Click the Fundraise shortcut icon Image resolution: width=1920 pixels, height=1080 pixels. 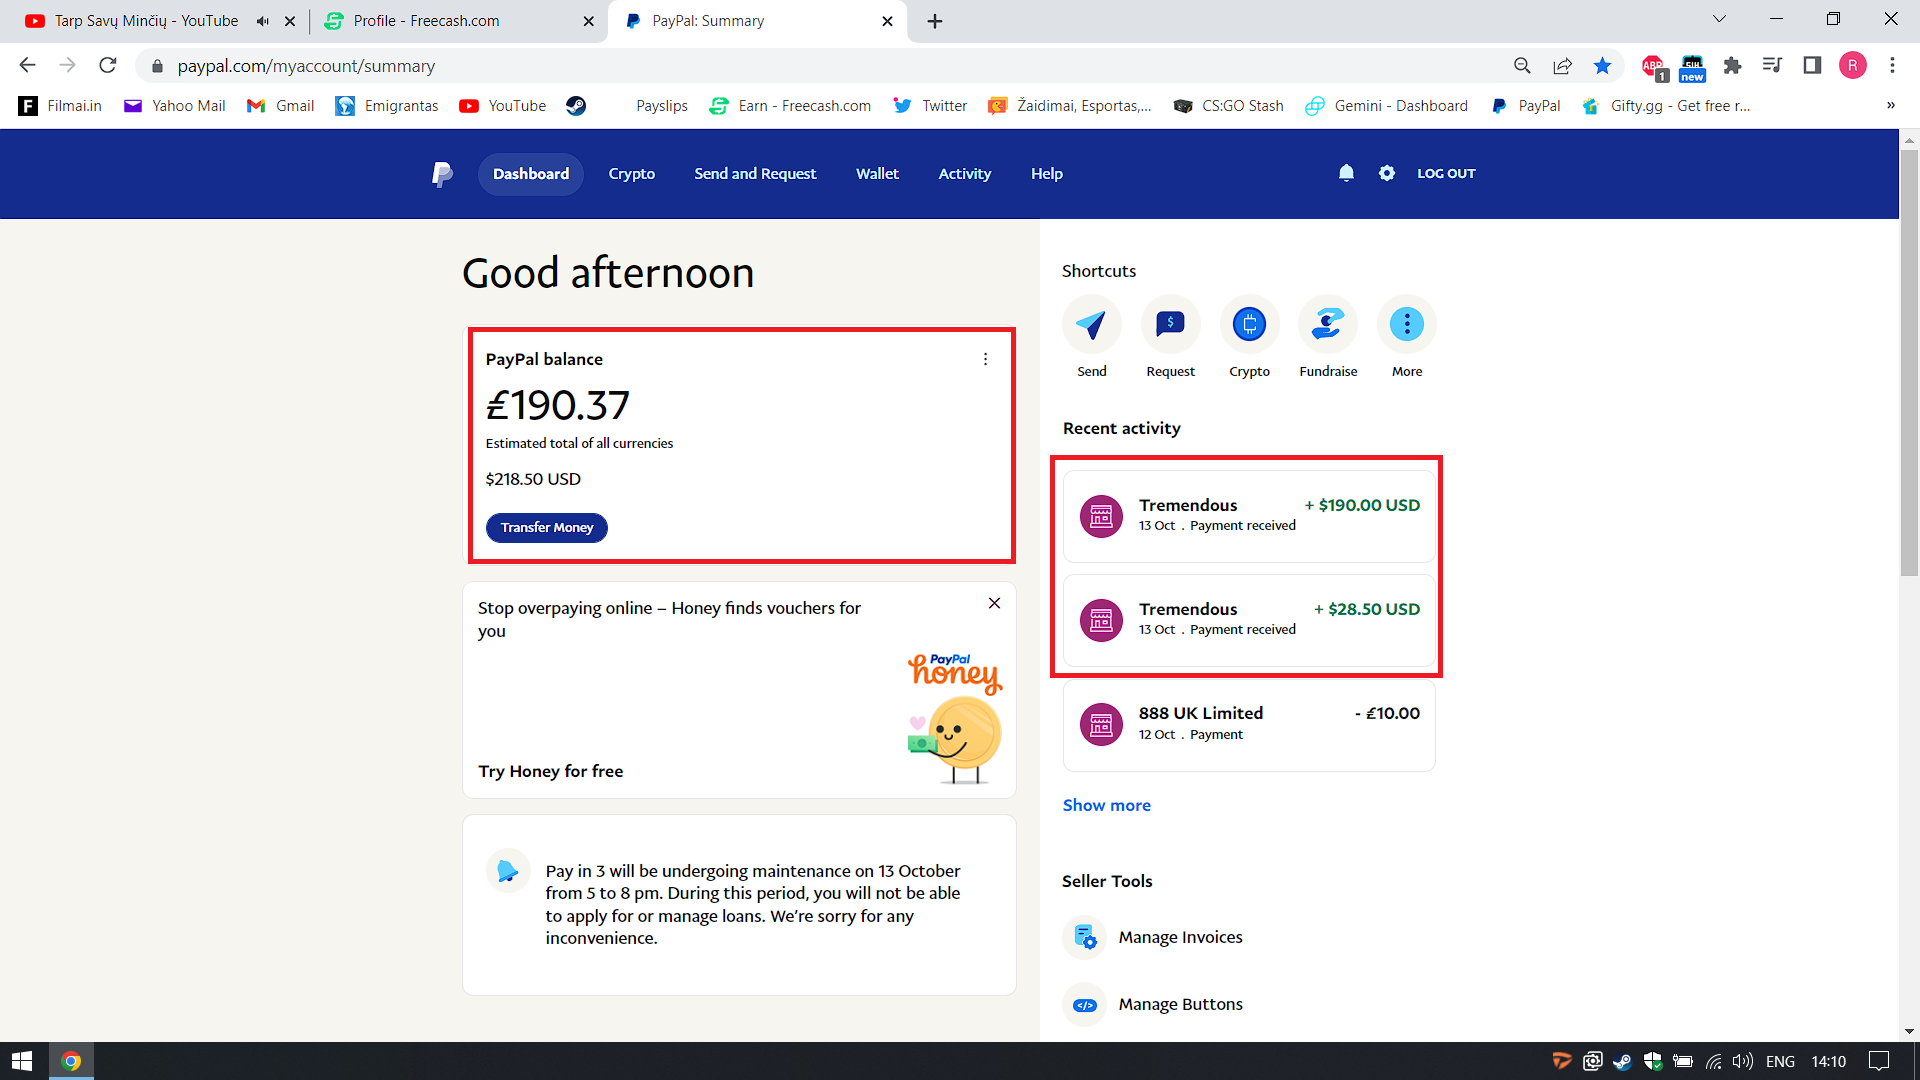pyautogui.click(x=1328, y=324)
